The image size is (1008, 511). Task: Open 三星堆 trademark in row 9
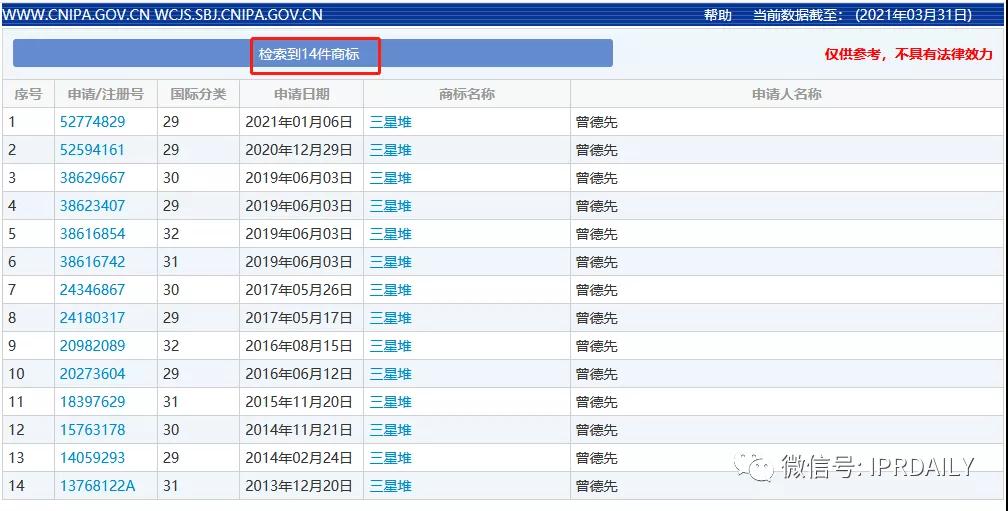(390, 345)
